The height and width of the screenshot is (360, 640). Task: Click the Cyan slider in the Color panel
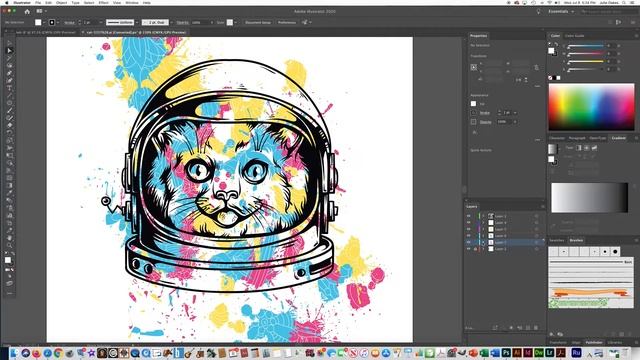585,46
